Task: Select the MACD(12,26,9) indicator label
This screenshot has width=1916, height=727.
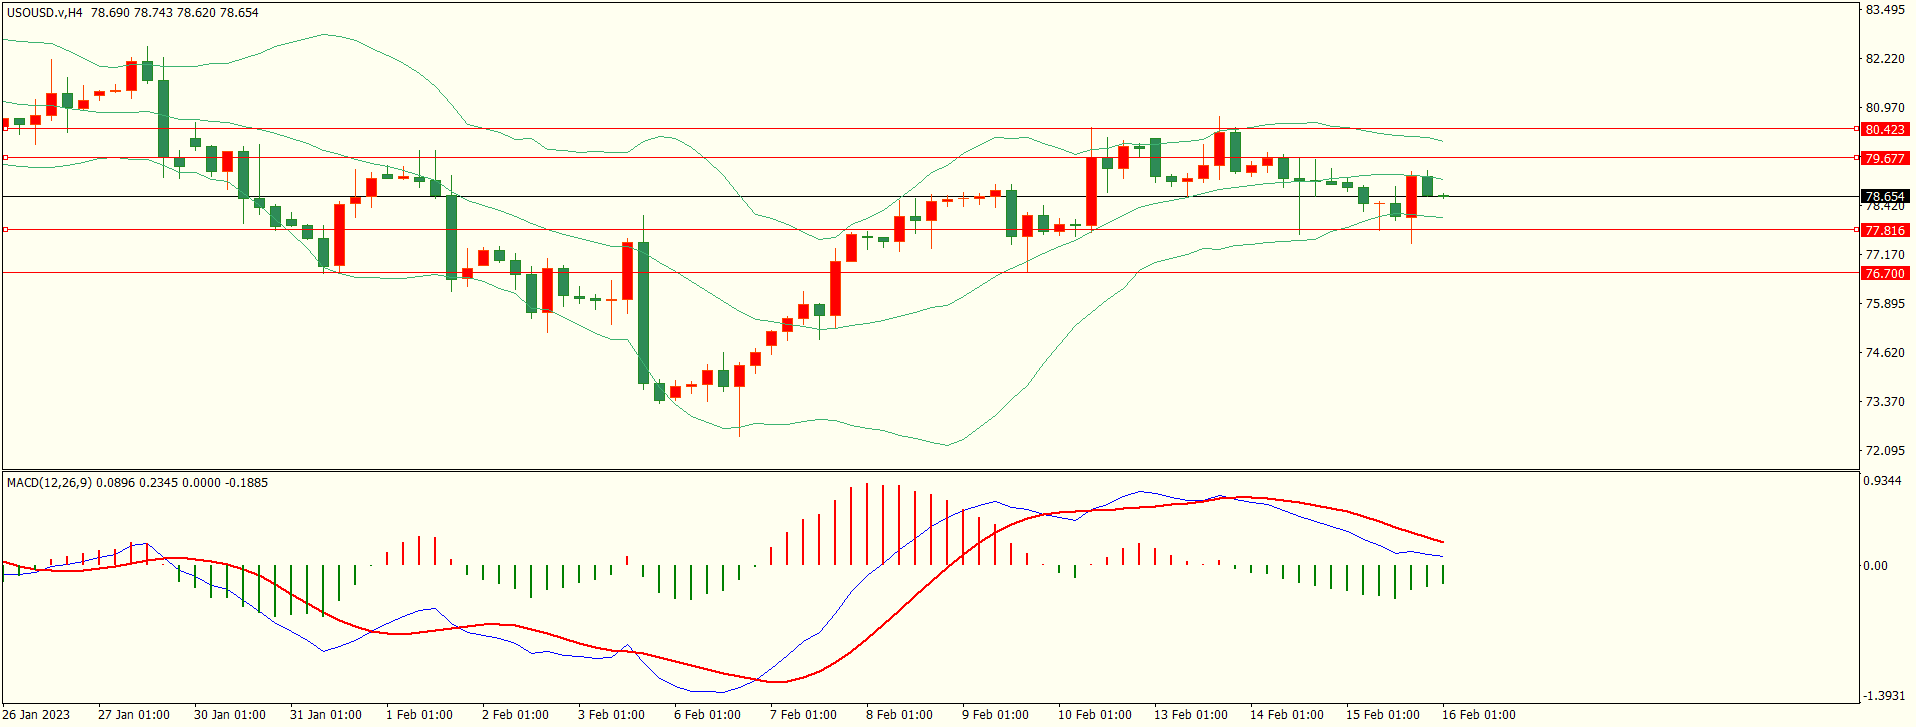Action: (x=49, y=483)
